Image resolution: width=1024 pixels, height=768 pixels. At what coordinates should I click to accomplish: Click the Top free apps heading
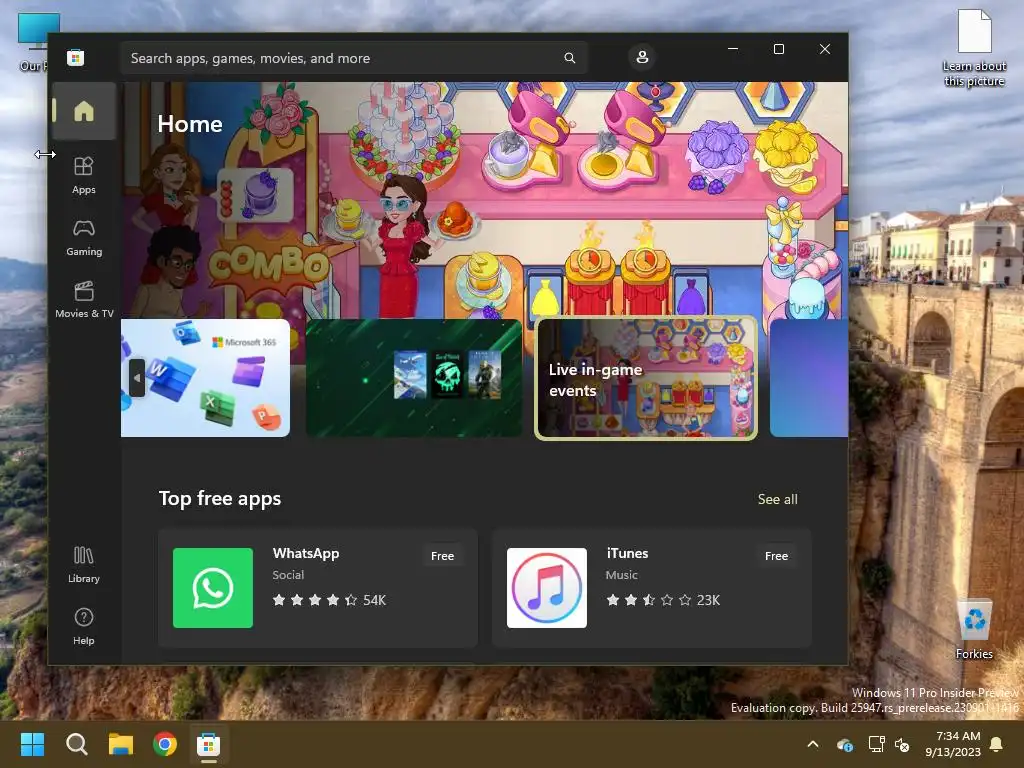[x=220, y=498]
